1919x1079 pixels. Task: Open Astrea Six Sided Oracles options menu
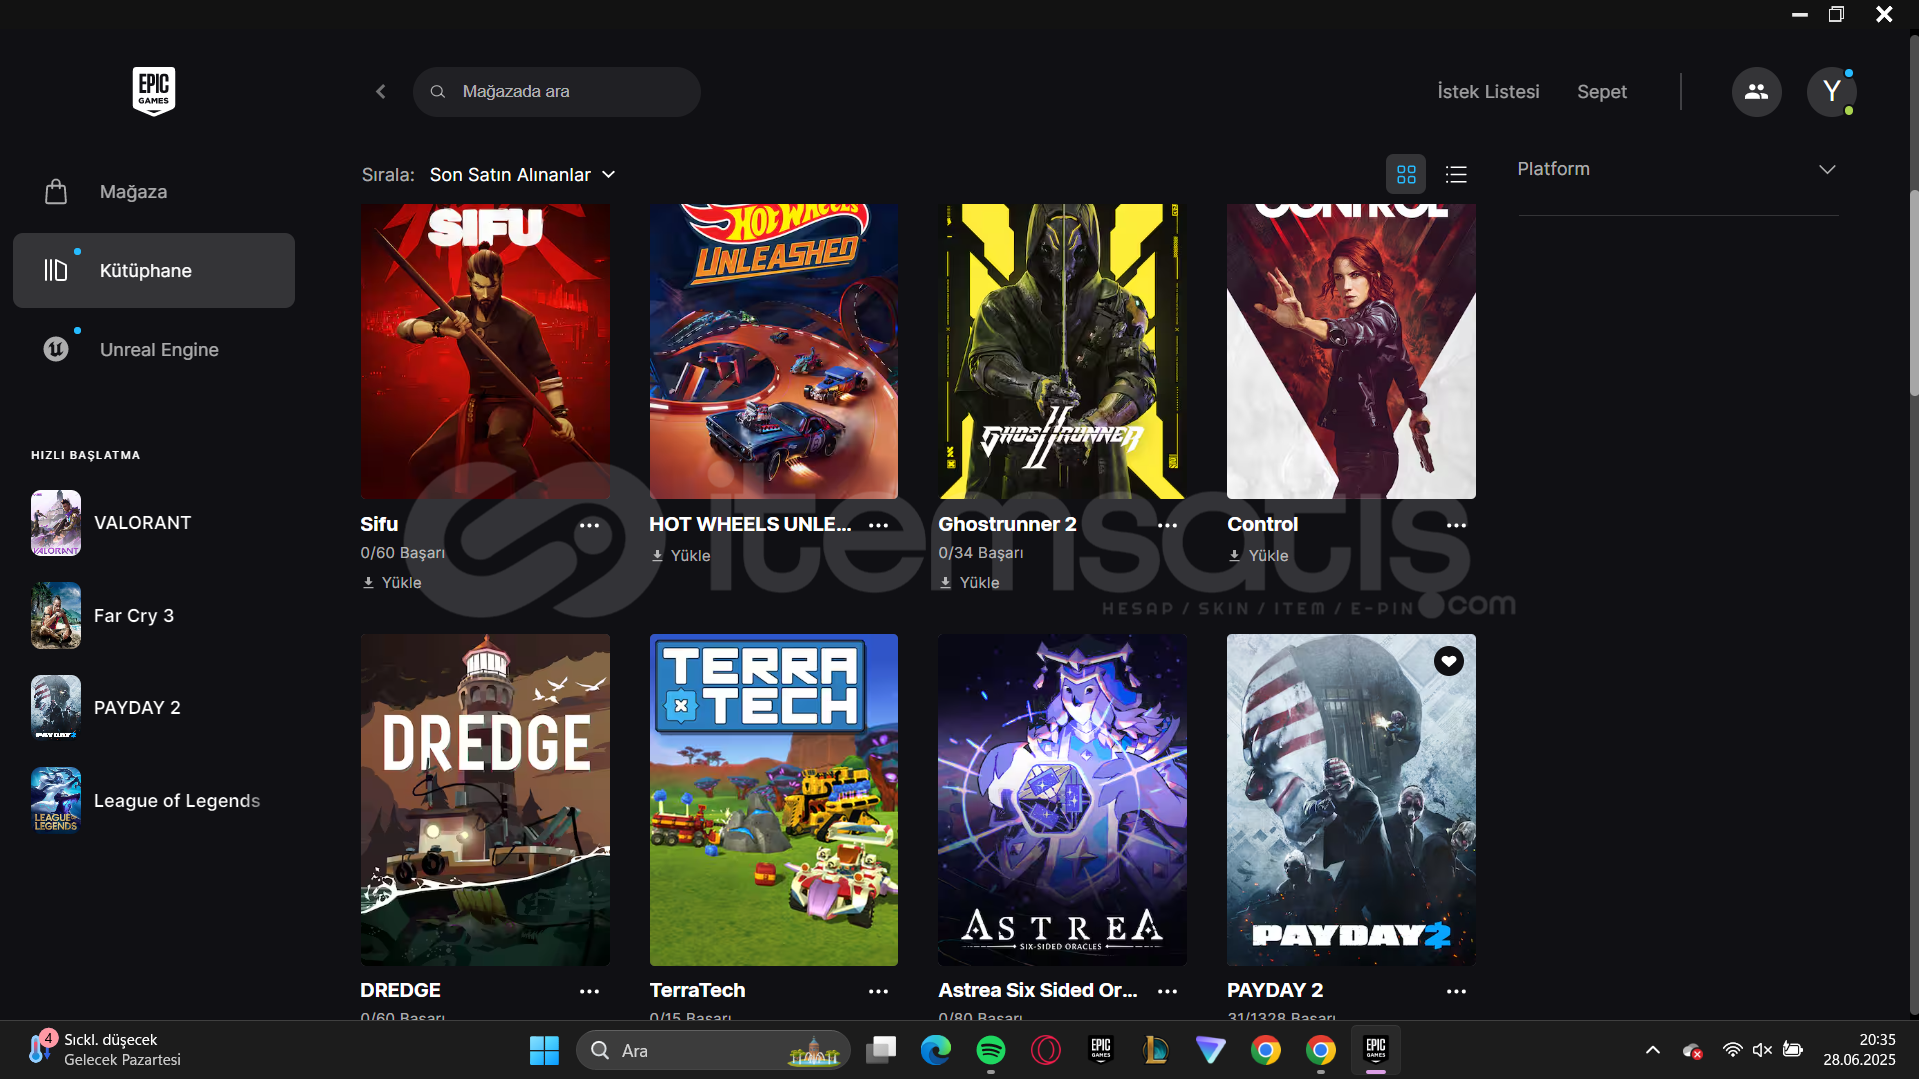coord(1167,991)
